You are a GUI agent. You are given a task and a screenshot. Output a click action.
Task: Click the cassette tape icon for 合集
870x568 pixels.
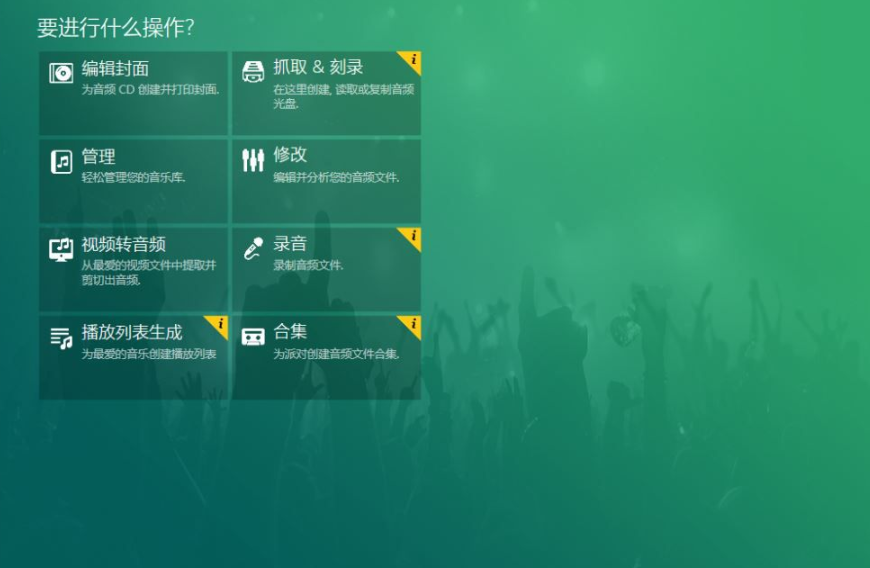coord(253,337)
